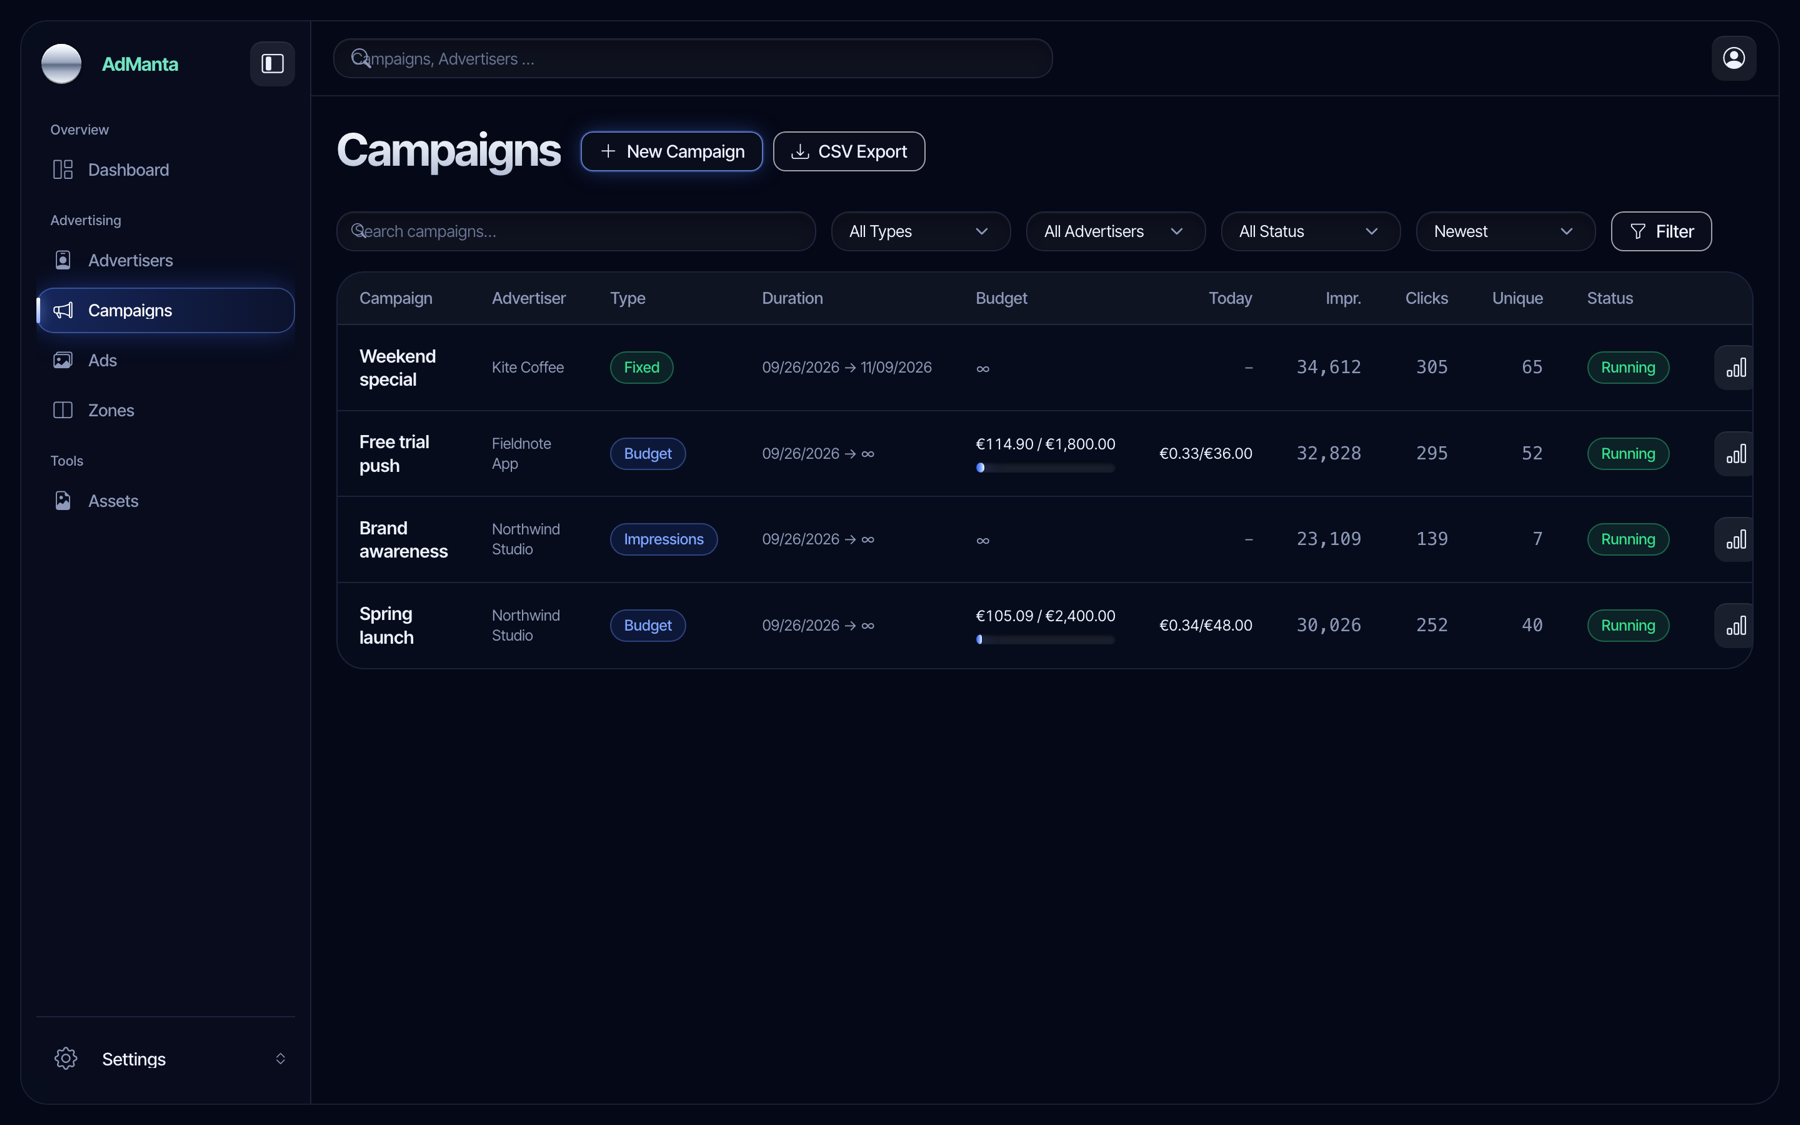The height and width of the screenshot is (1125, 1800).
Task: Click the Dashboard grid icon
Action: (x=63, y=170)
